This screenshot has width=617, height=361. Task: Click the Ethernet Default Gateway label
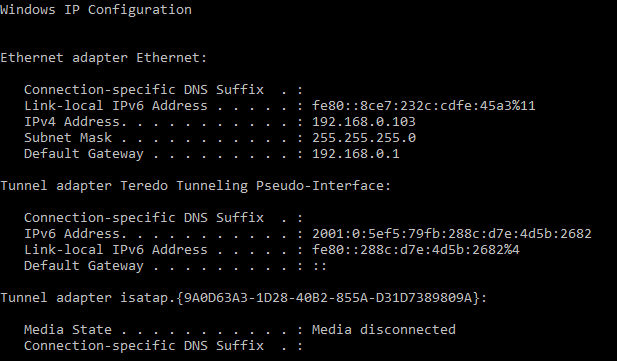click(x=84, y=154)
